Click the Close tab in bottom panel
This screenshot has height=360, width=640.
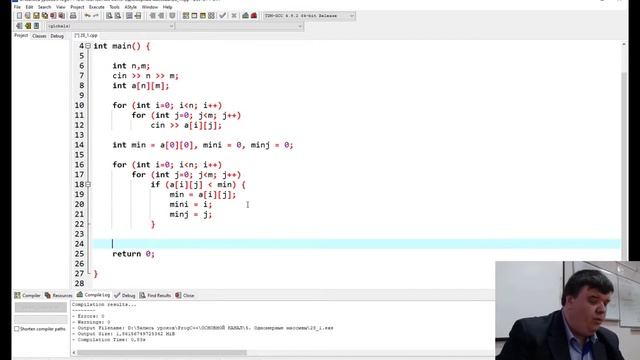(x=185, y=295)
